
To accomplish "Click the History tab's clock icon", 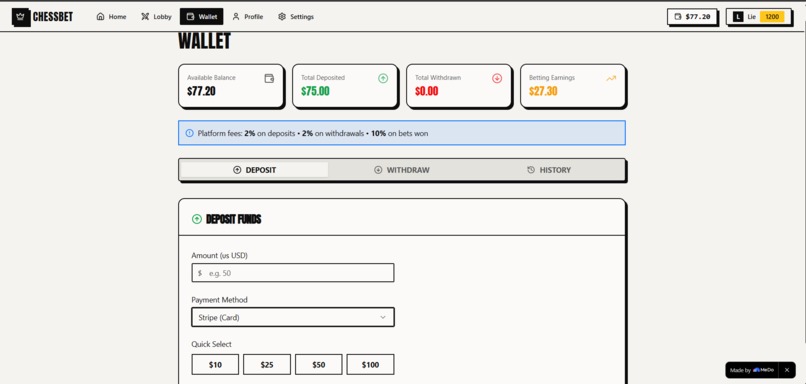I will click(x=531, y=170).
